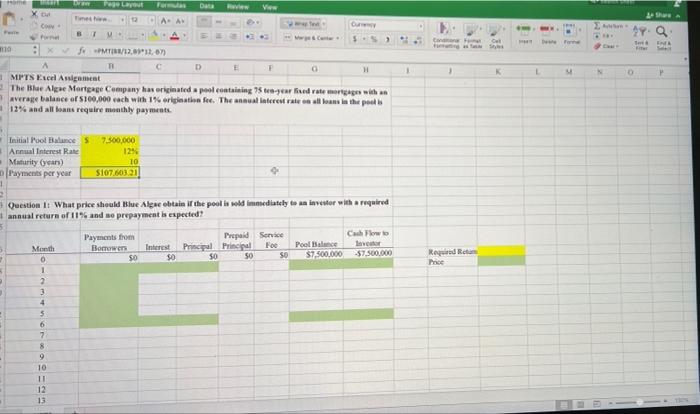Click the Clear eraser button
Viewport: 700px width, 414px height.
606,46
